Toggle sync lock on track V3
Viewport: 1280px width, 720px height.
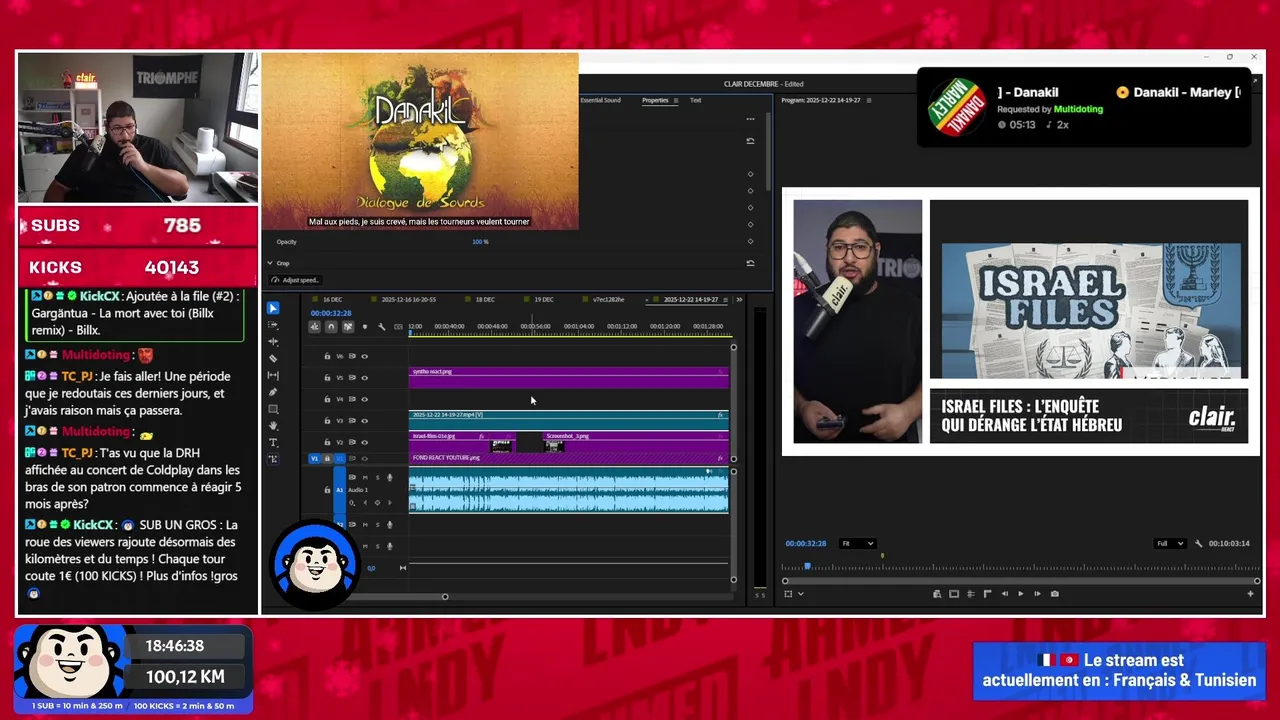352,420
